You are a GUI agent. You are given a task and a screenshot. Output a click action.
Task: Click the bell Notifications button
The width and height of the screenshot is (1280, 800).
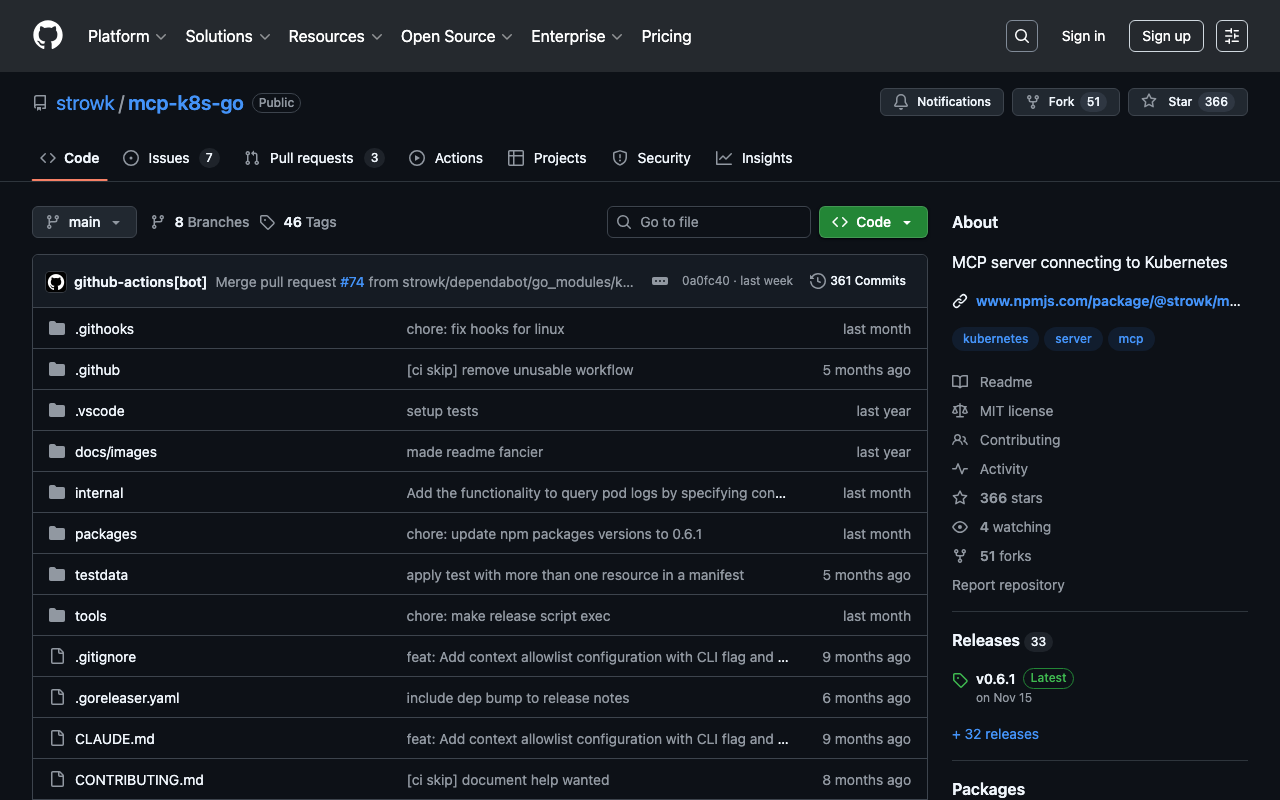pos(941,102)
